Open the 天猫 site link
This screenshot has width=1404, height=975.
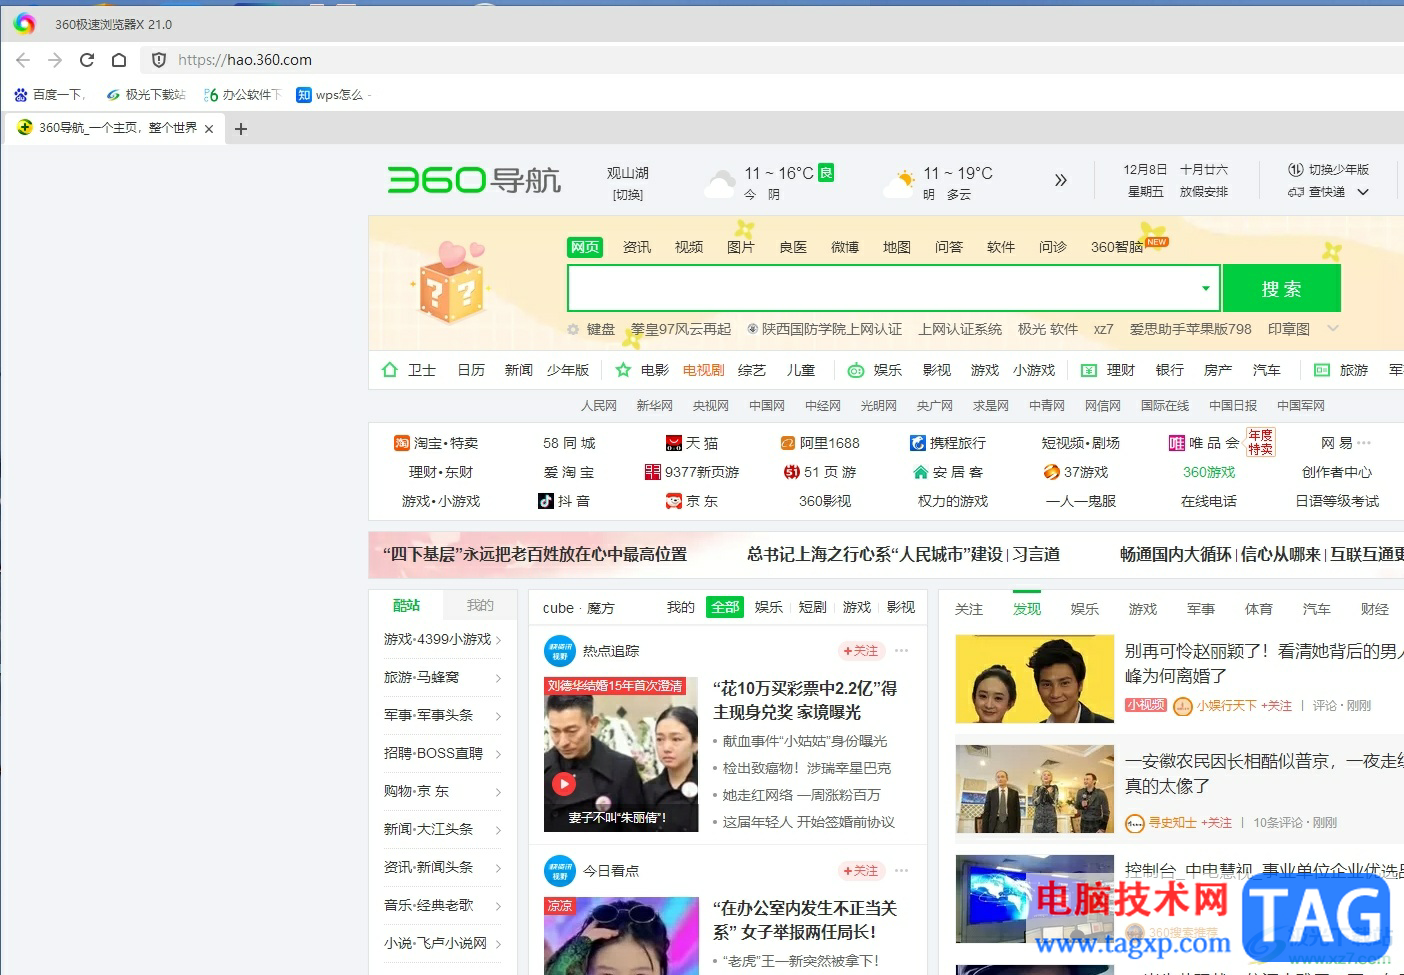(692, 443)
